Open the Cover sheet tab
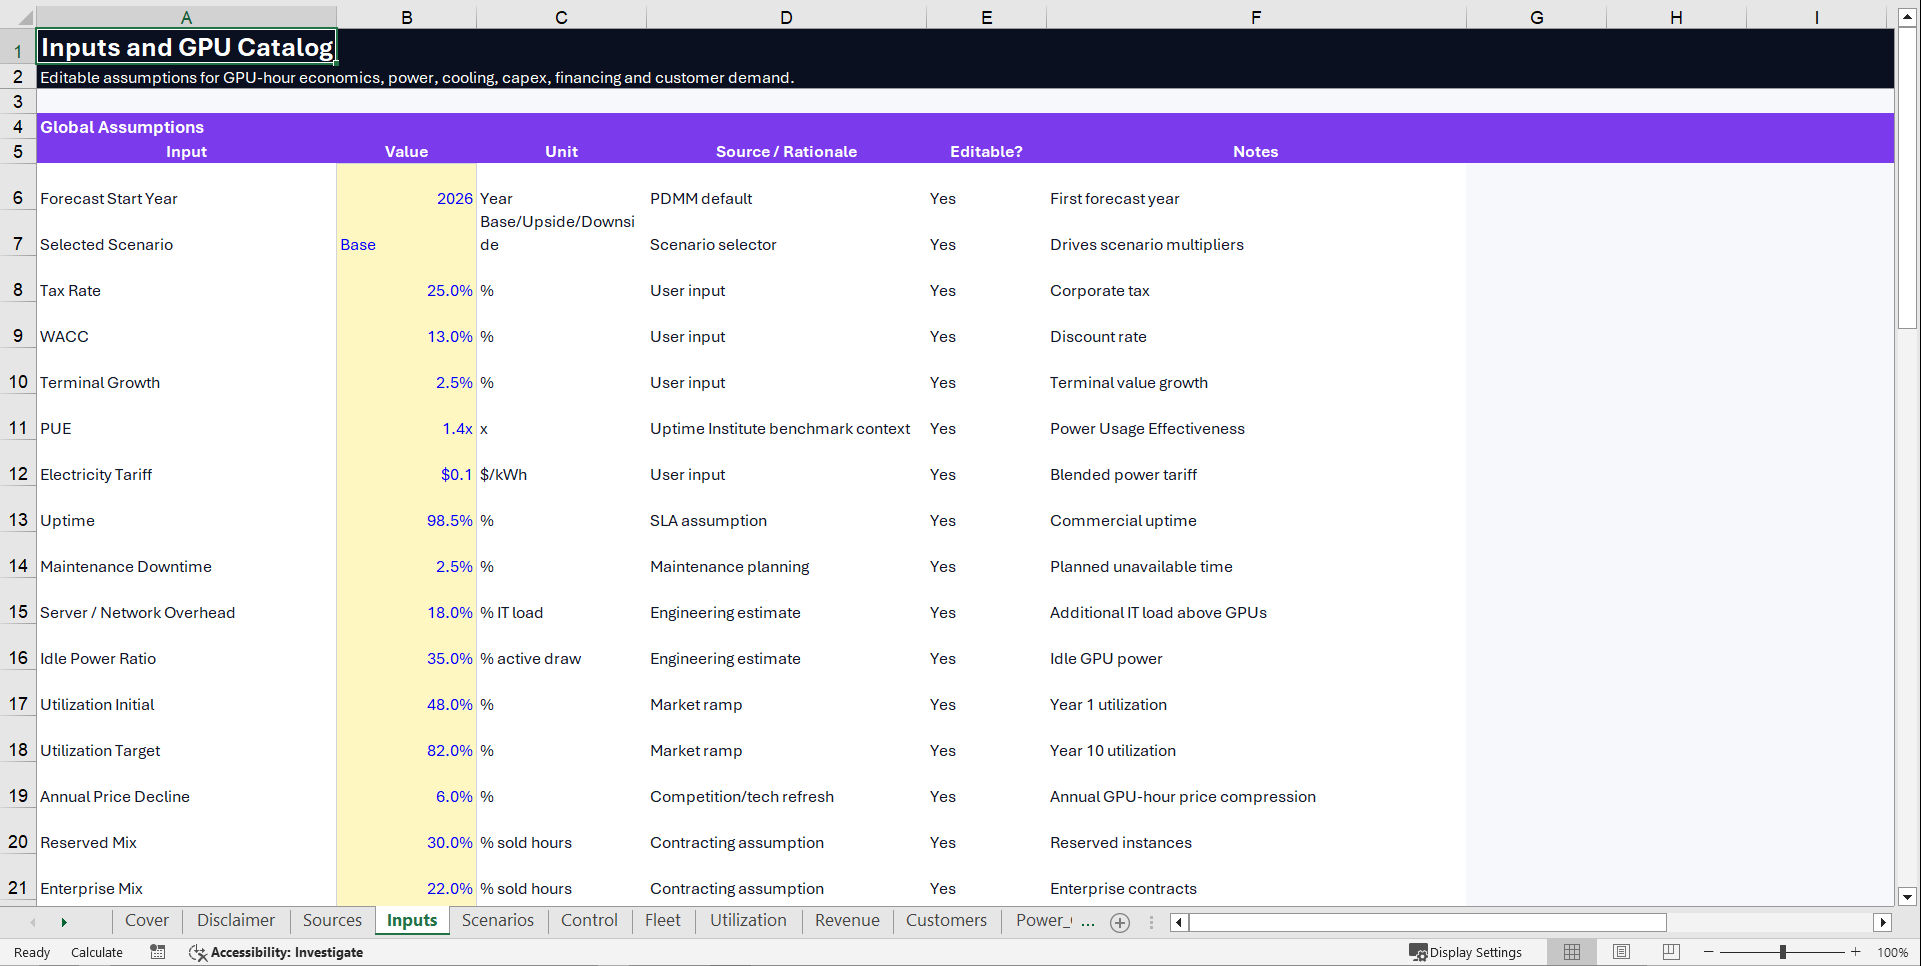 point(146,921)
